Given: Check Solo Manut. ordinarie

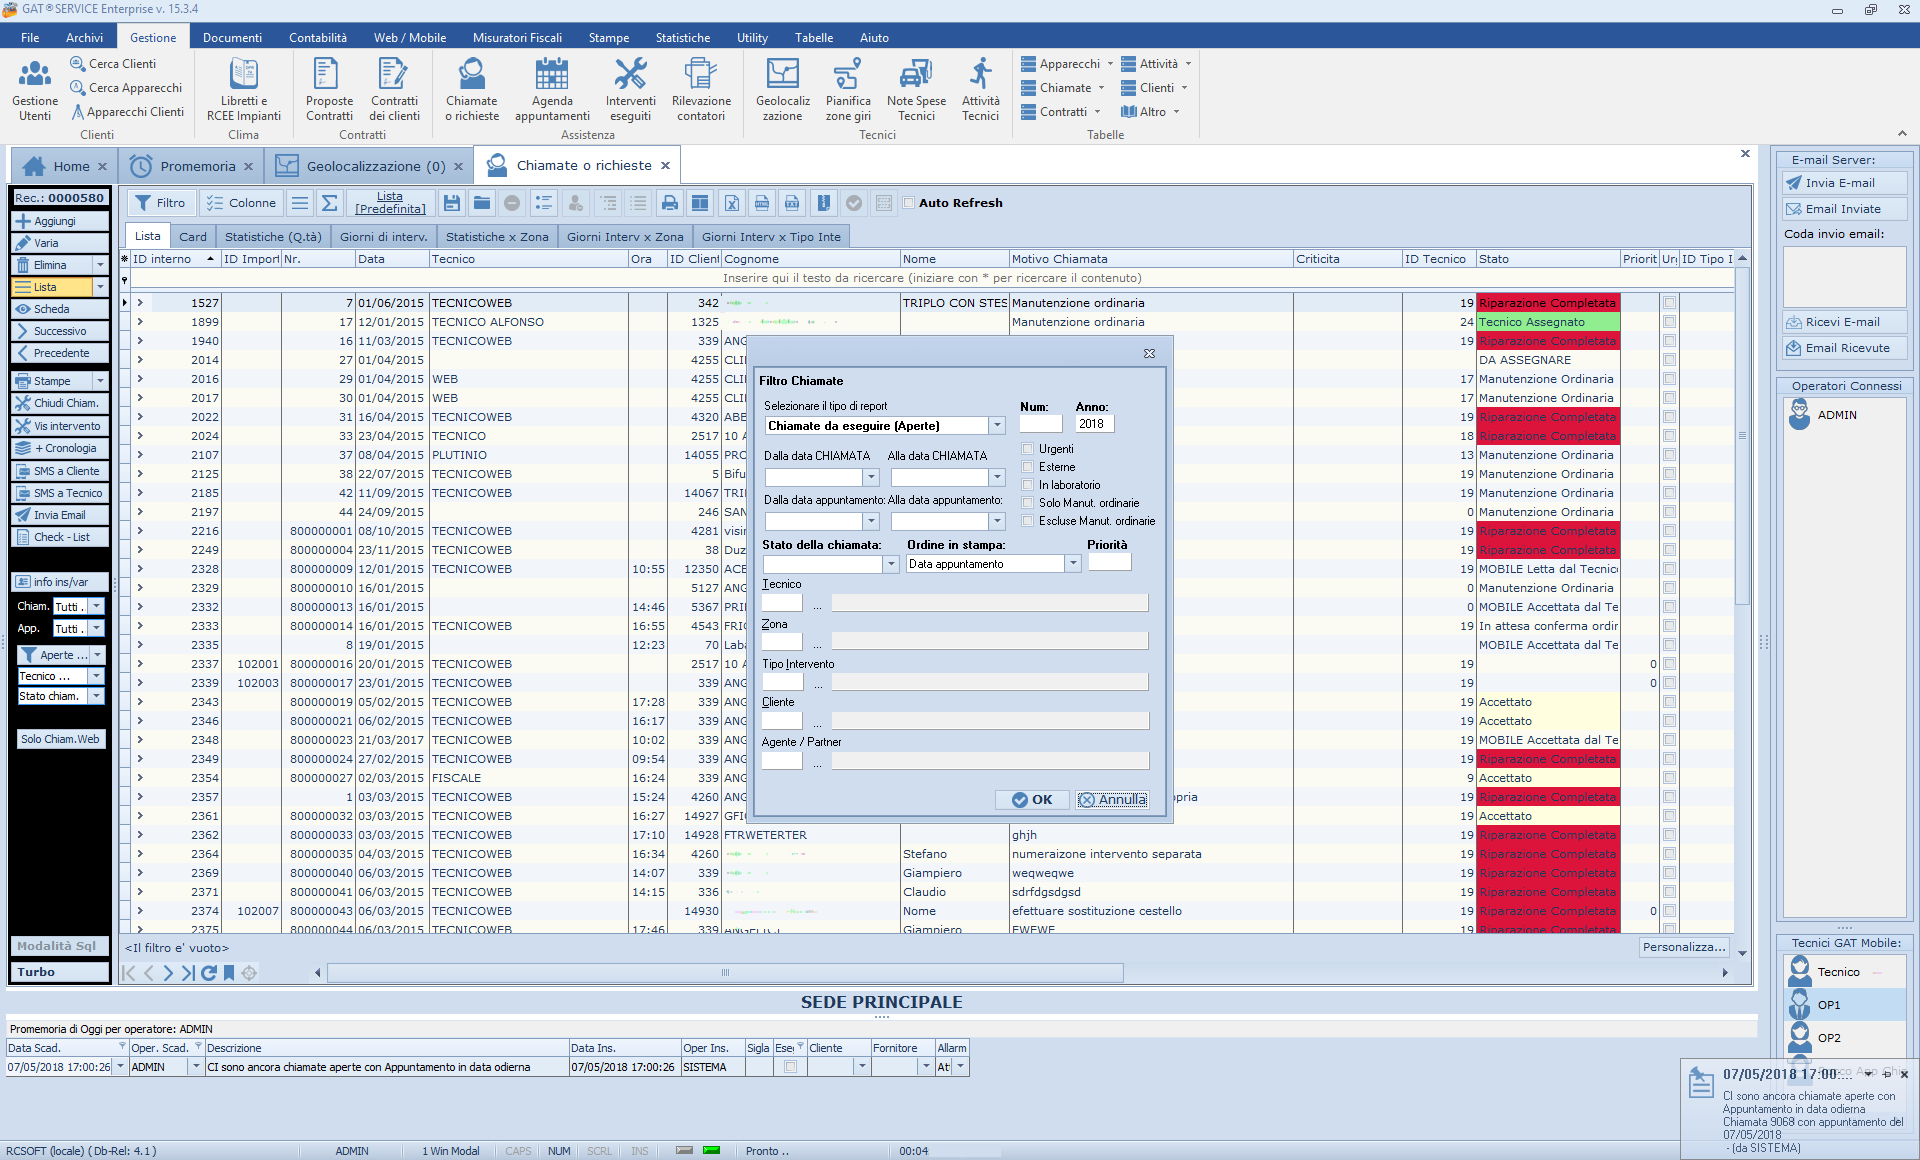Looking at the screenshot, I should 1027,503.
